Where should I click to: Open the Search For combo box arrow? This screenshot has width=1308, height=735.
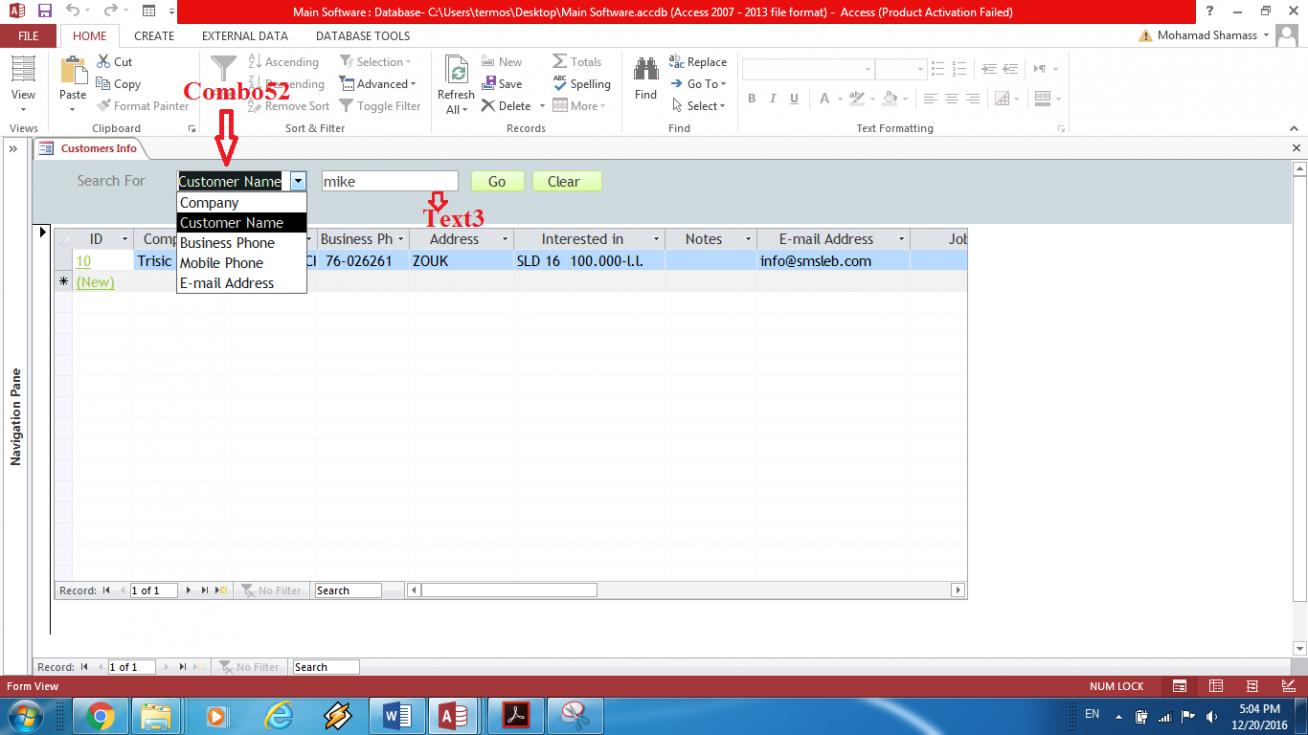pos(297,181)
